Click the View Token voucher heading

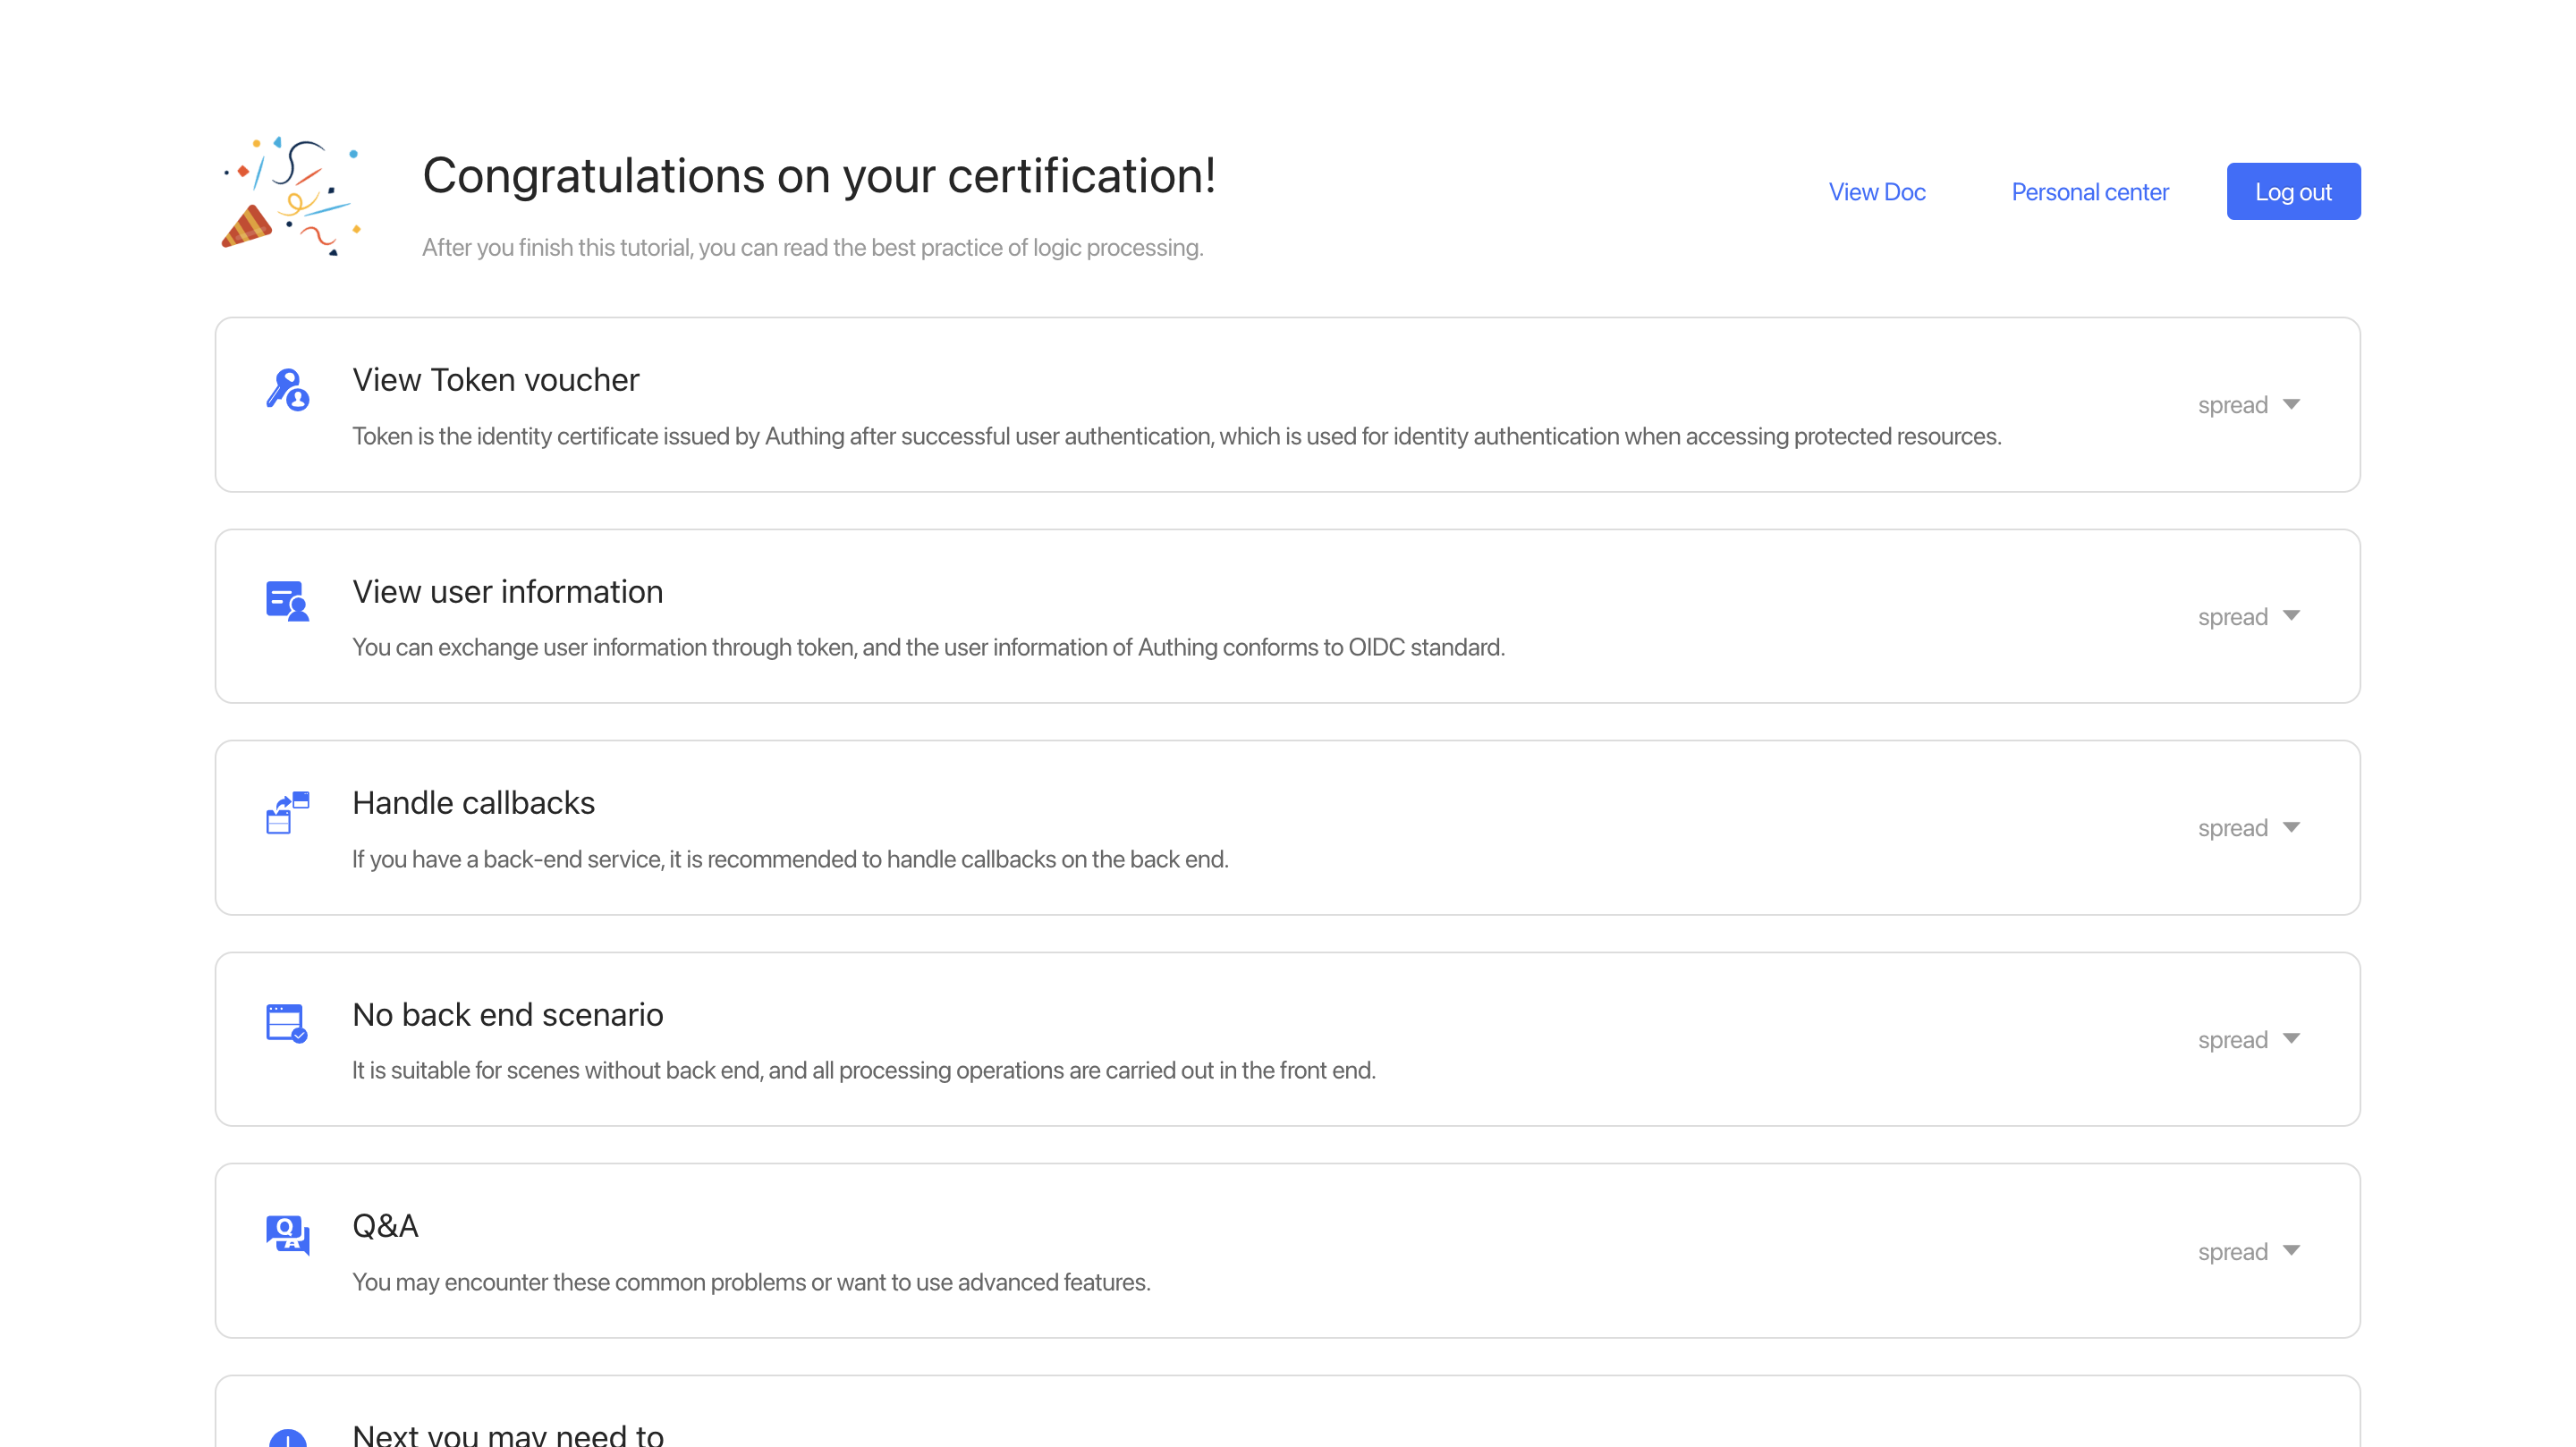point(495,380)
